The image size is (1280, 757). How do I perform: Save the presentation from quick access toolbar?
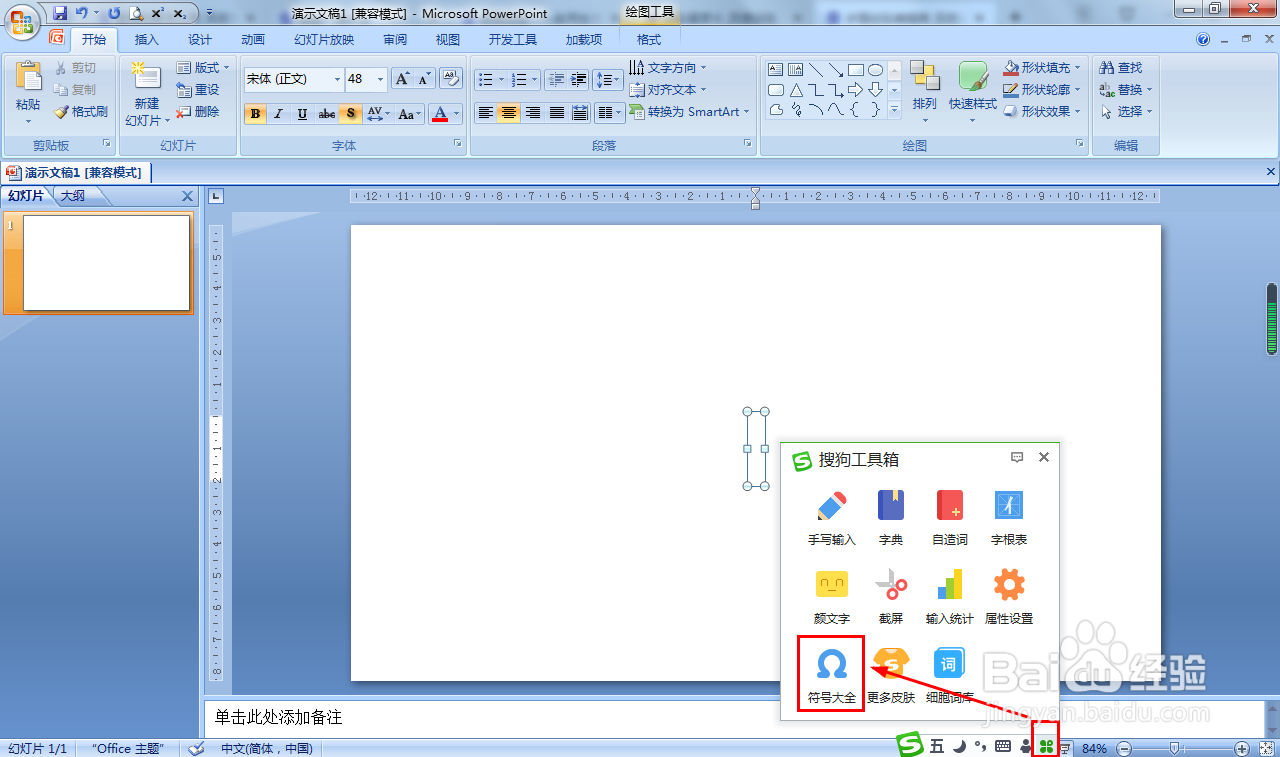coord(60,13)
